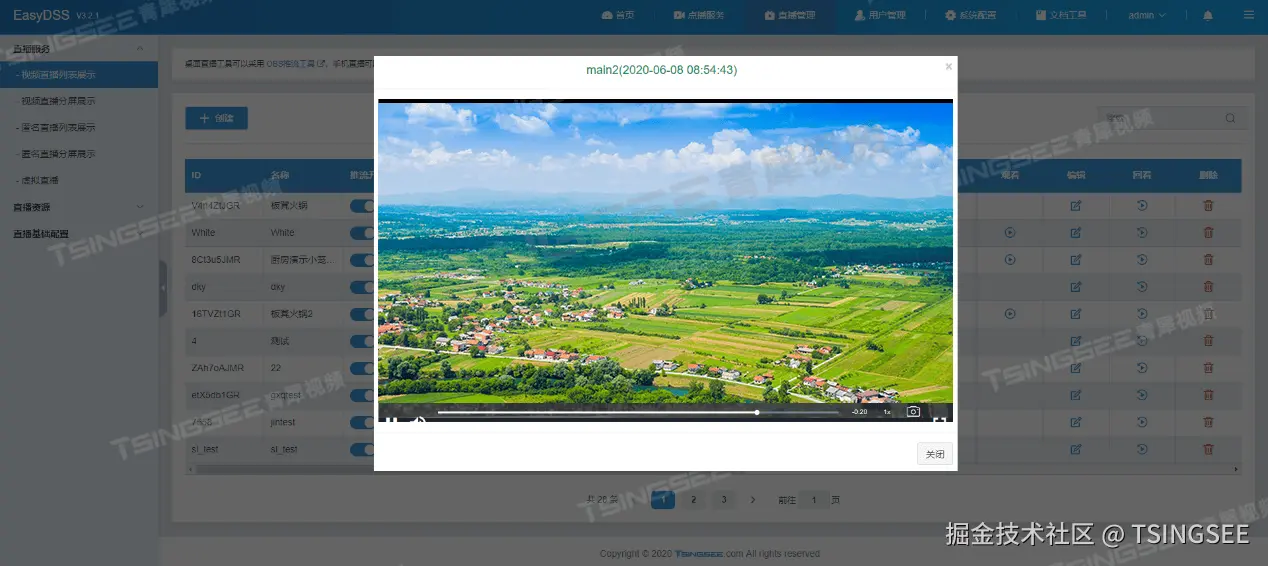Click the edit icon in the White row
1268x566 pixels.
[1076, 232]
